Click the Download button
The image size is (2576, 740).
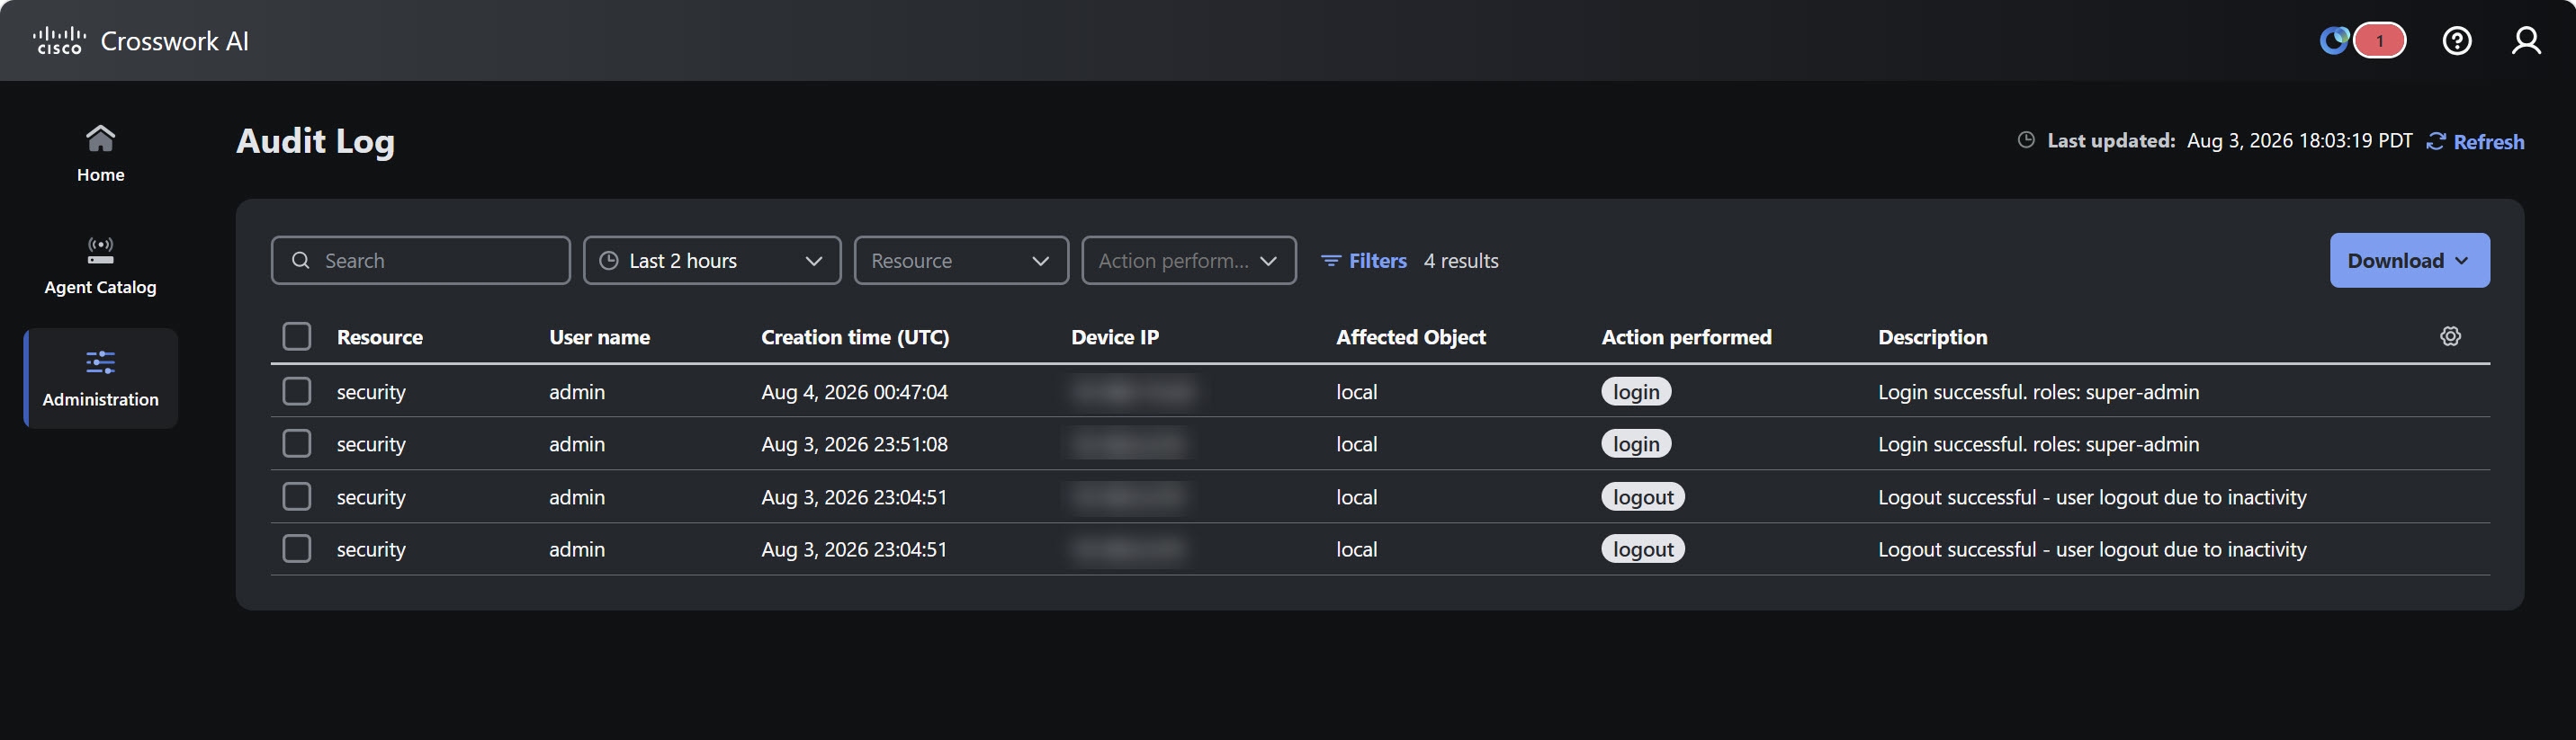click(x=2409, y=261)
